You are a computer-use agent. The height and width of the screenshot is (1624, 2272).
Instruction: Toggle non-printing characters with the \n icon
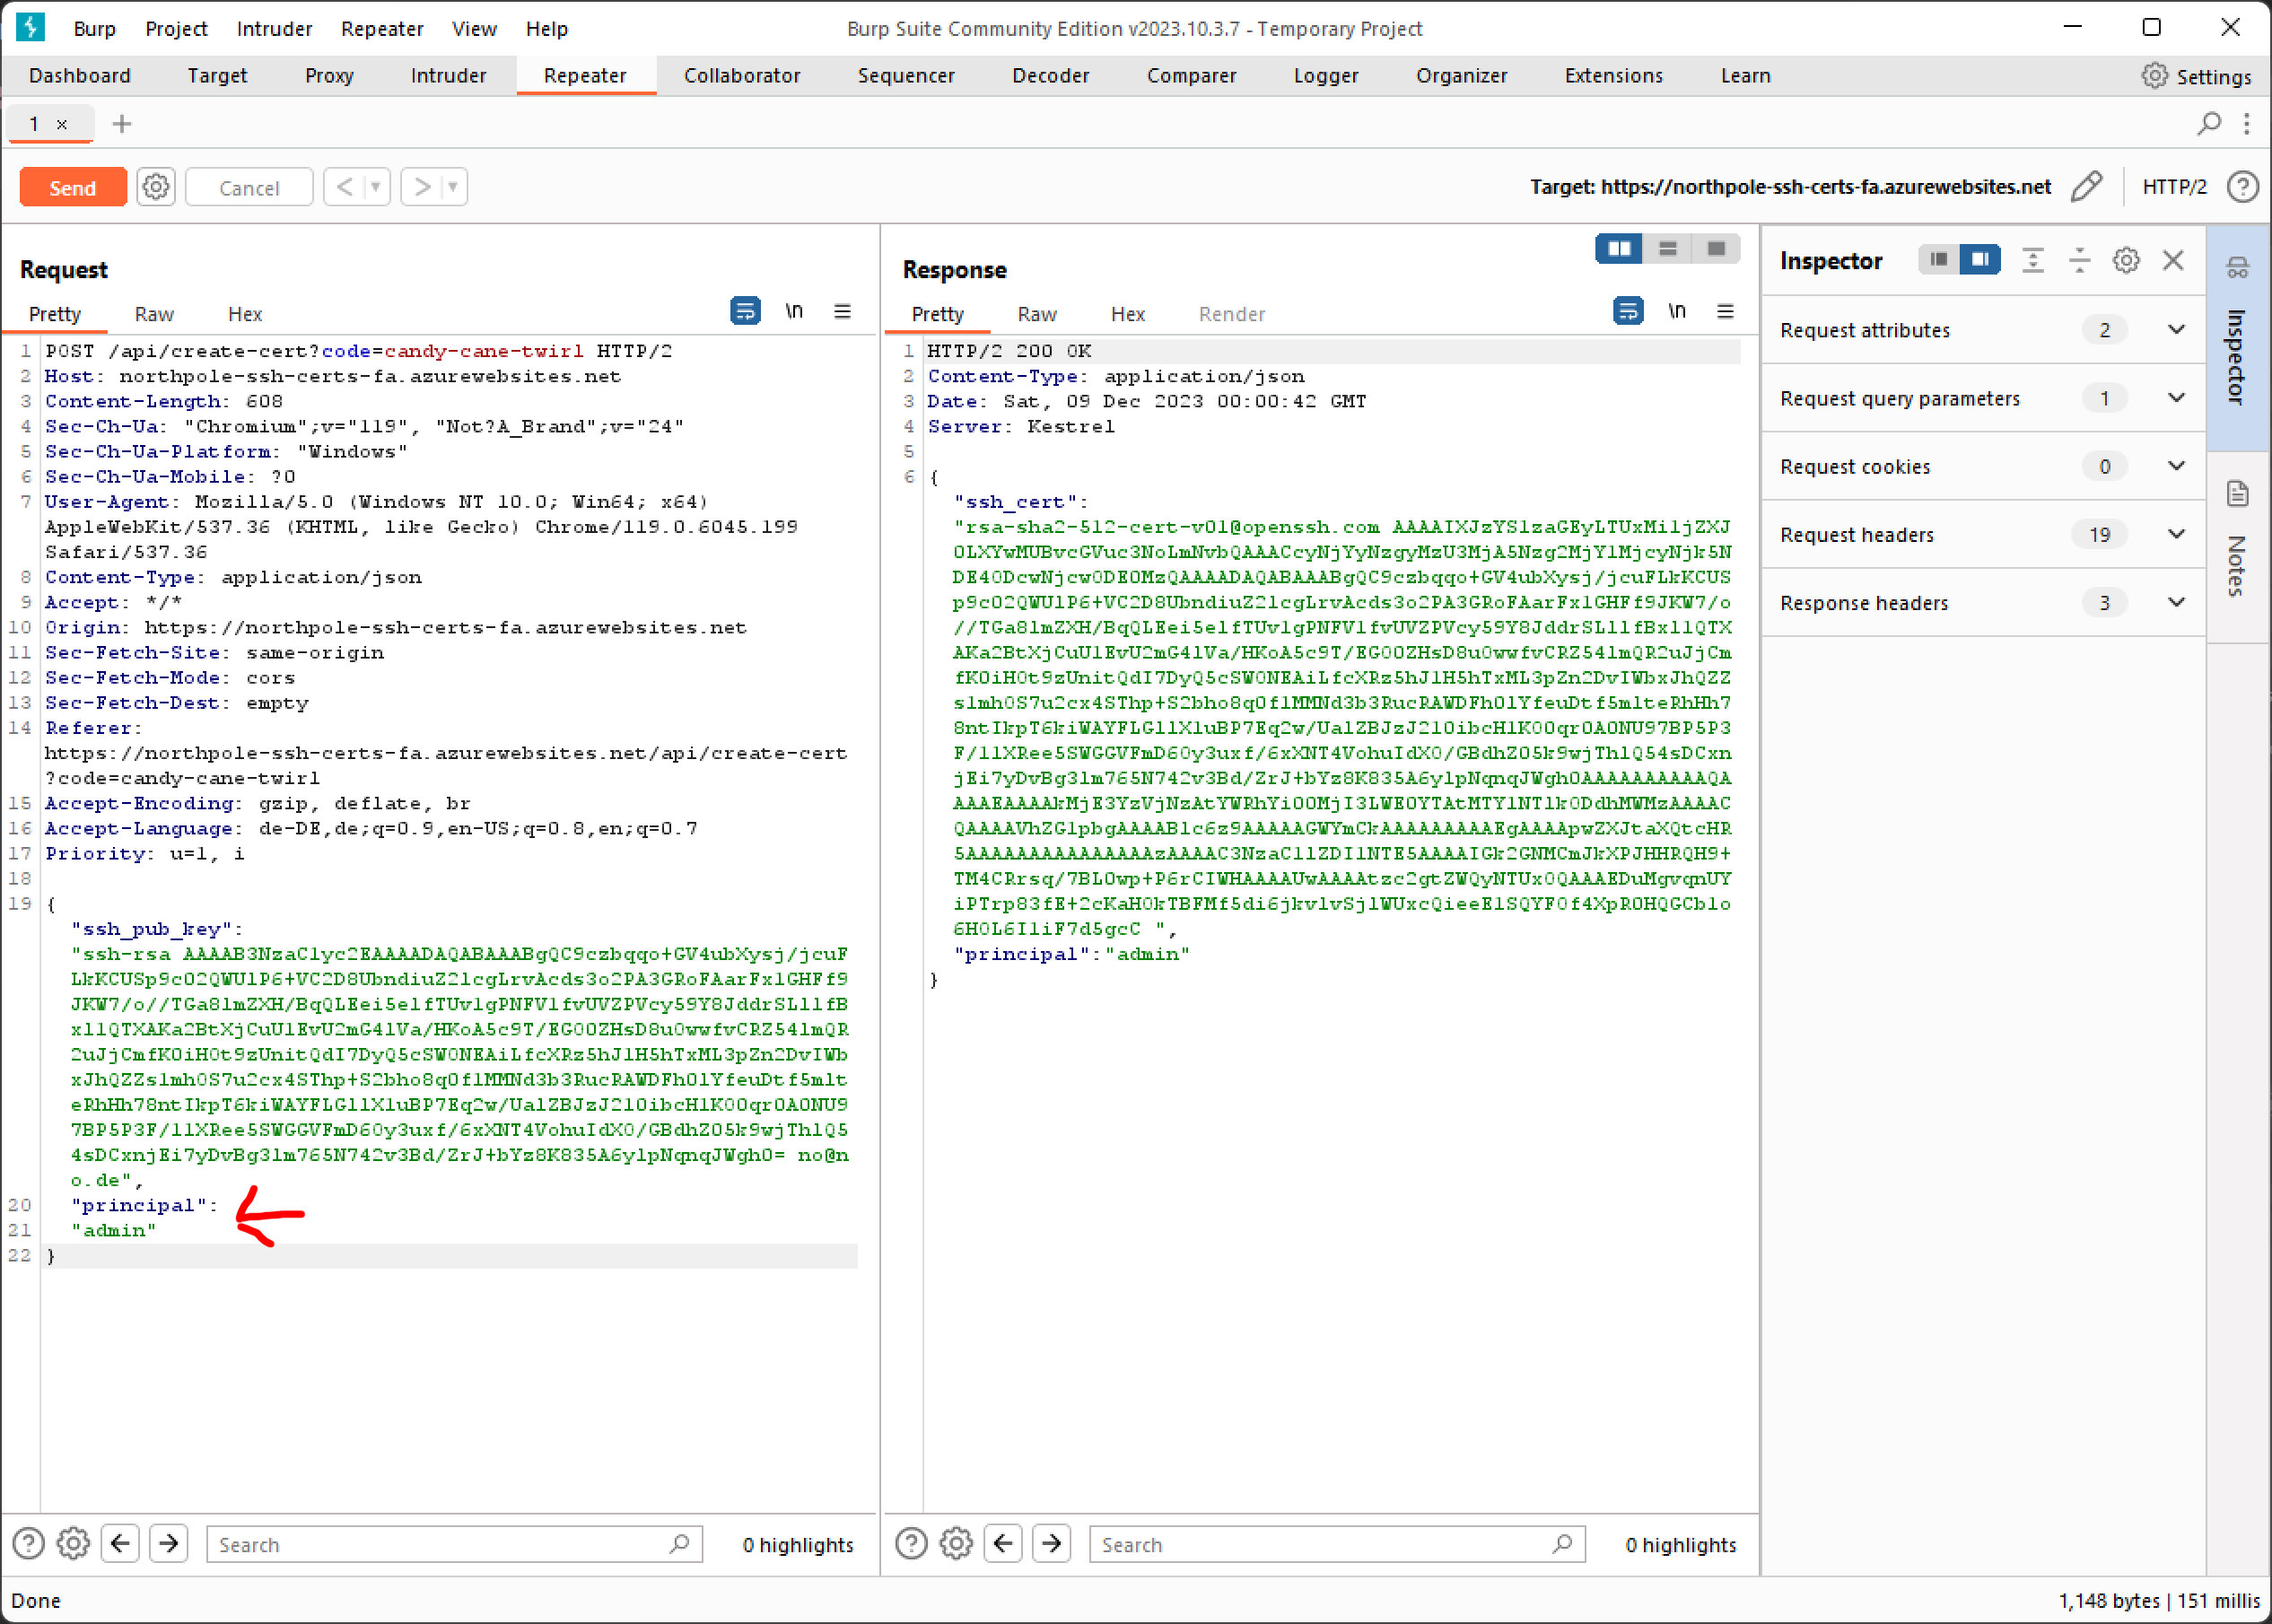[795, 311]
